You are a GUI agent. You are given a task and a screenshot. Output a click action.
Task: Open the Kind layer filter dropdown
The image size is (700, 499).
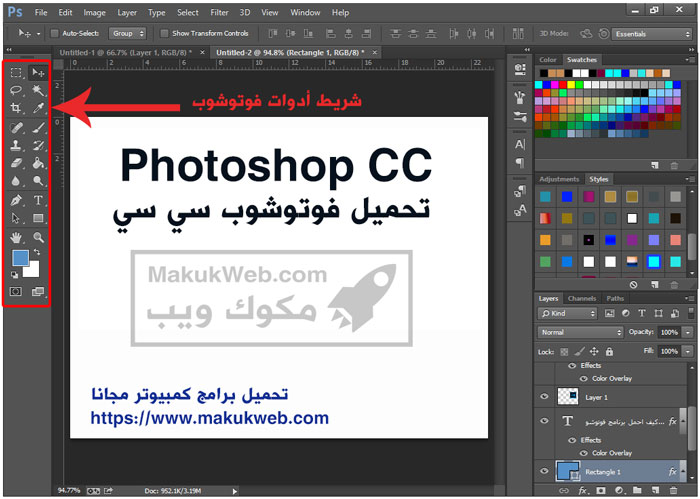[567, 313]
